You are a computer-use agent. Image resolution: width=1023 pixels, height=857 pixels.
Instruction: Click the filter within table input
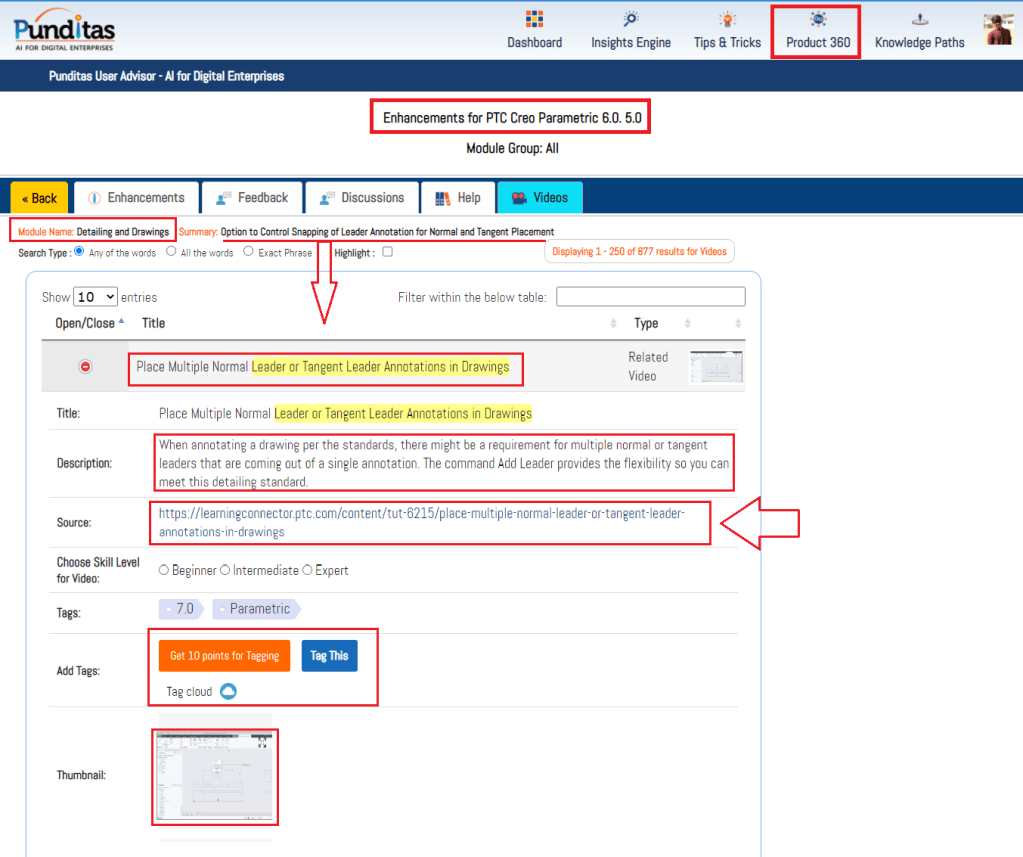(x=650, y=297)
